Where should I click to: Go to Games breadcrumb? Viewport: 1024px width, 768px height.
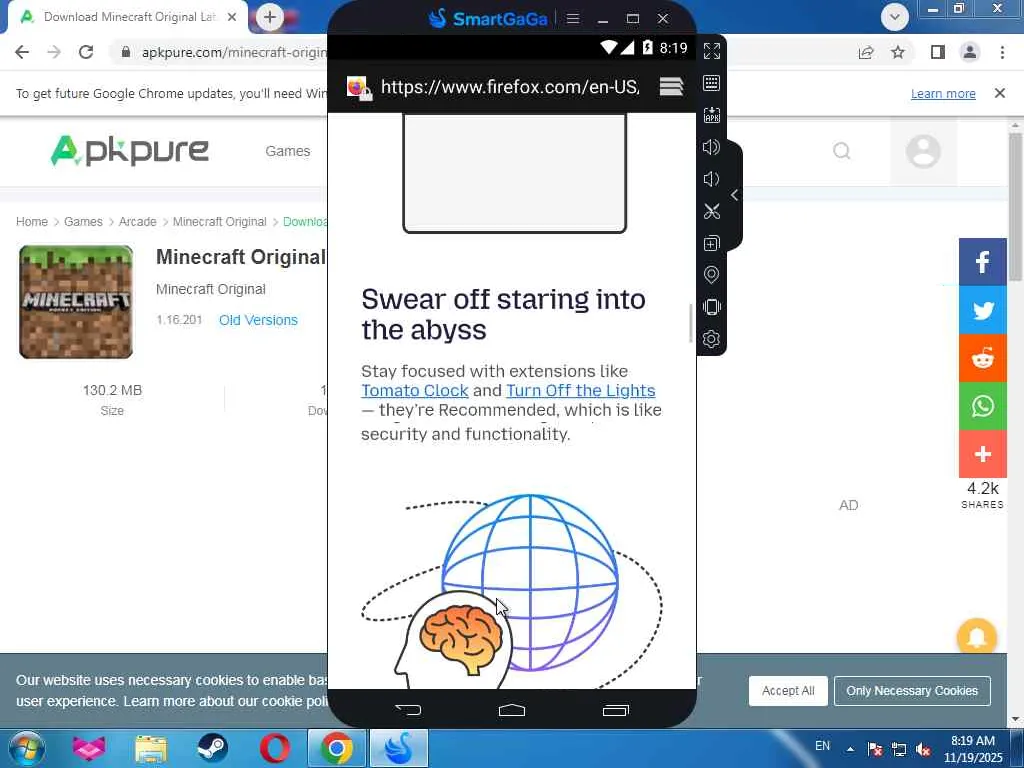point(83,221)
